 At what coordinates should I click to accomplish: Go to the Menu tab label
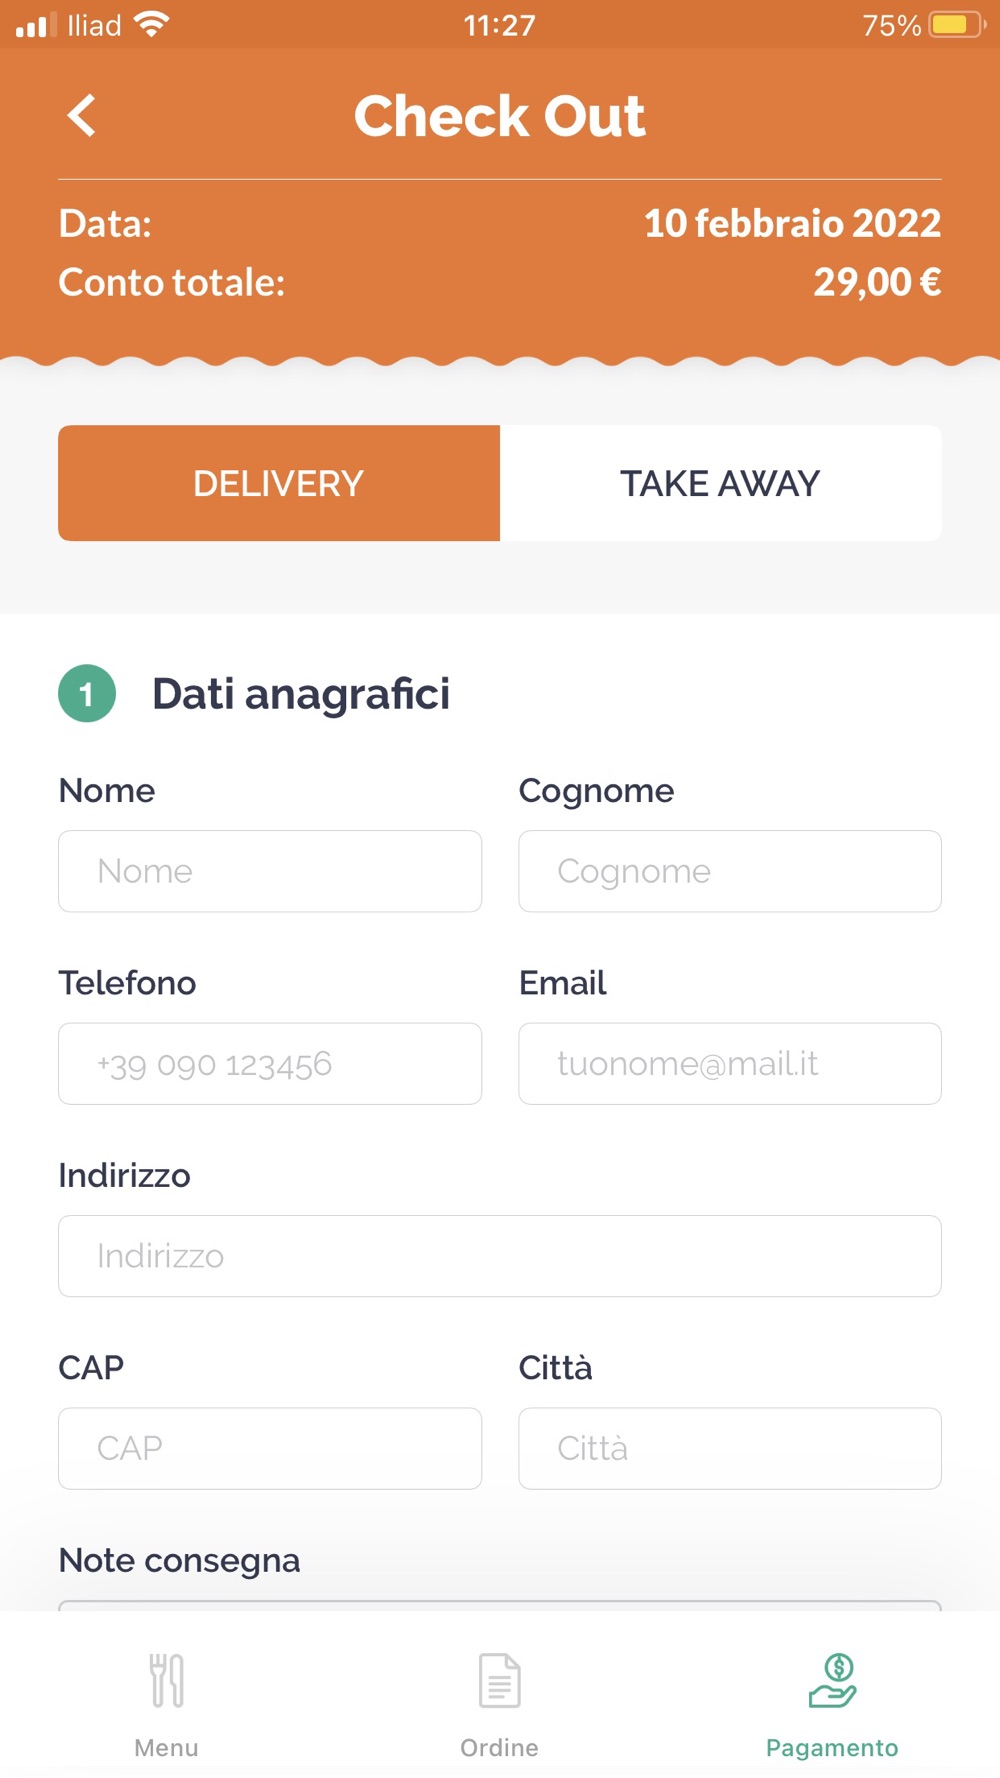point(167,1747)
